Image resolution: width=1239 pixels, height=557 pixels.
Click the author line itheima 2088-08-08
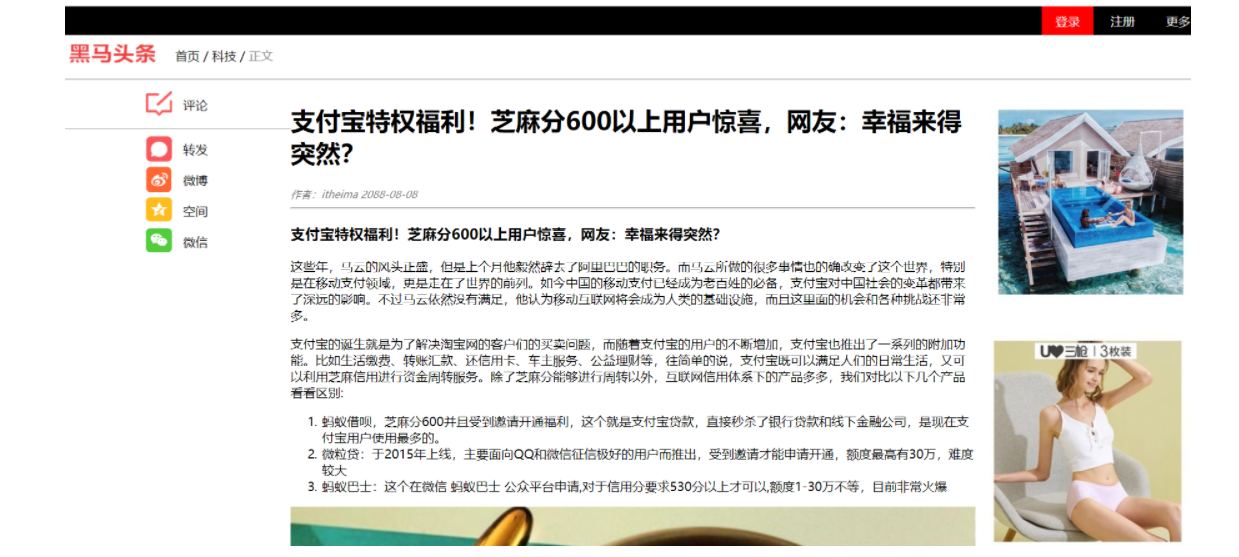(x=354, y=194)
